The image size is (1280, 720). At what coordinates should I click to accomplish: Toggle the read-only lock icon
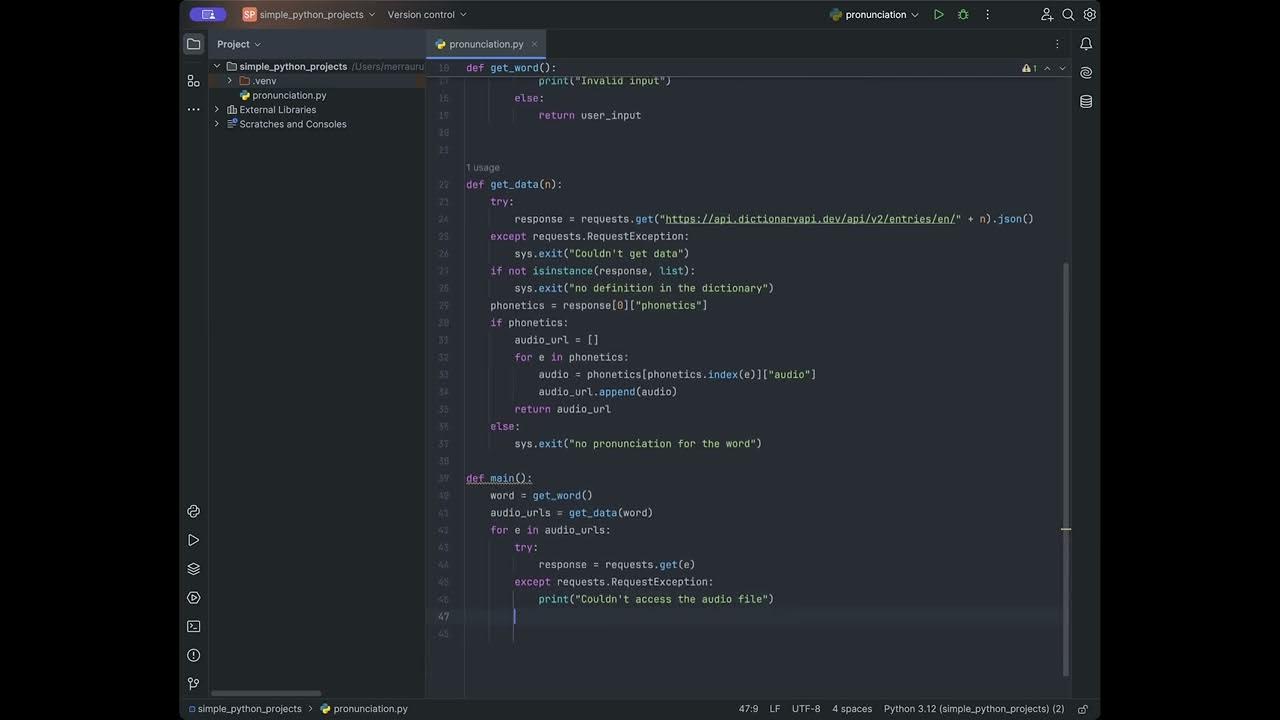click(x=1083, y=709)
